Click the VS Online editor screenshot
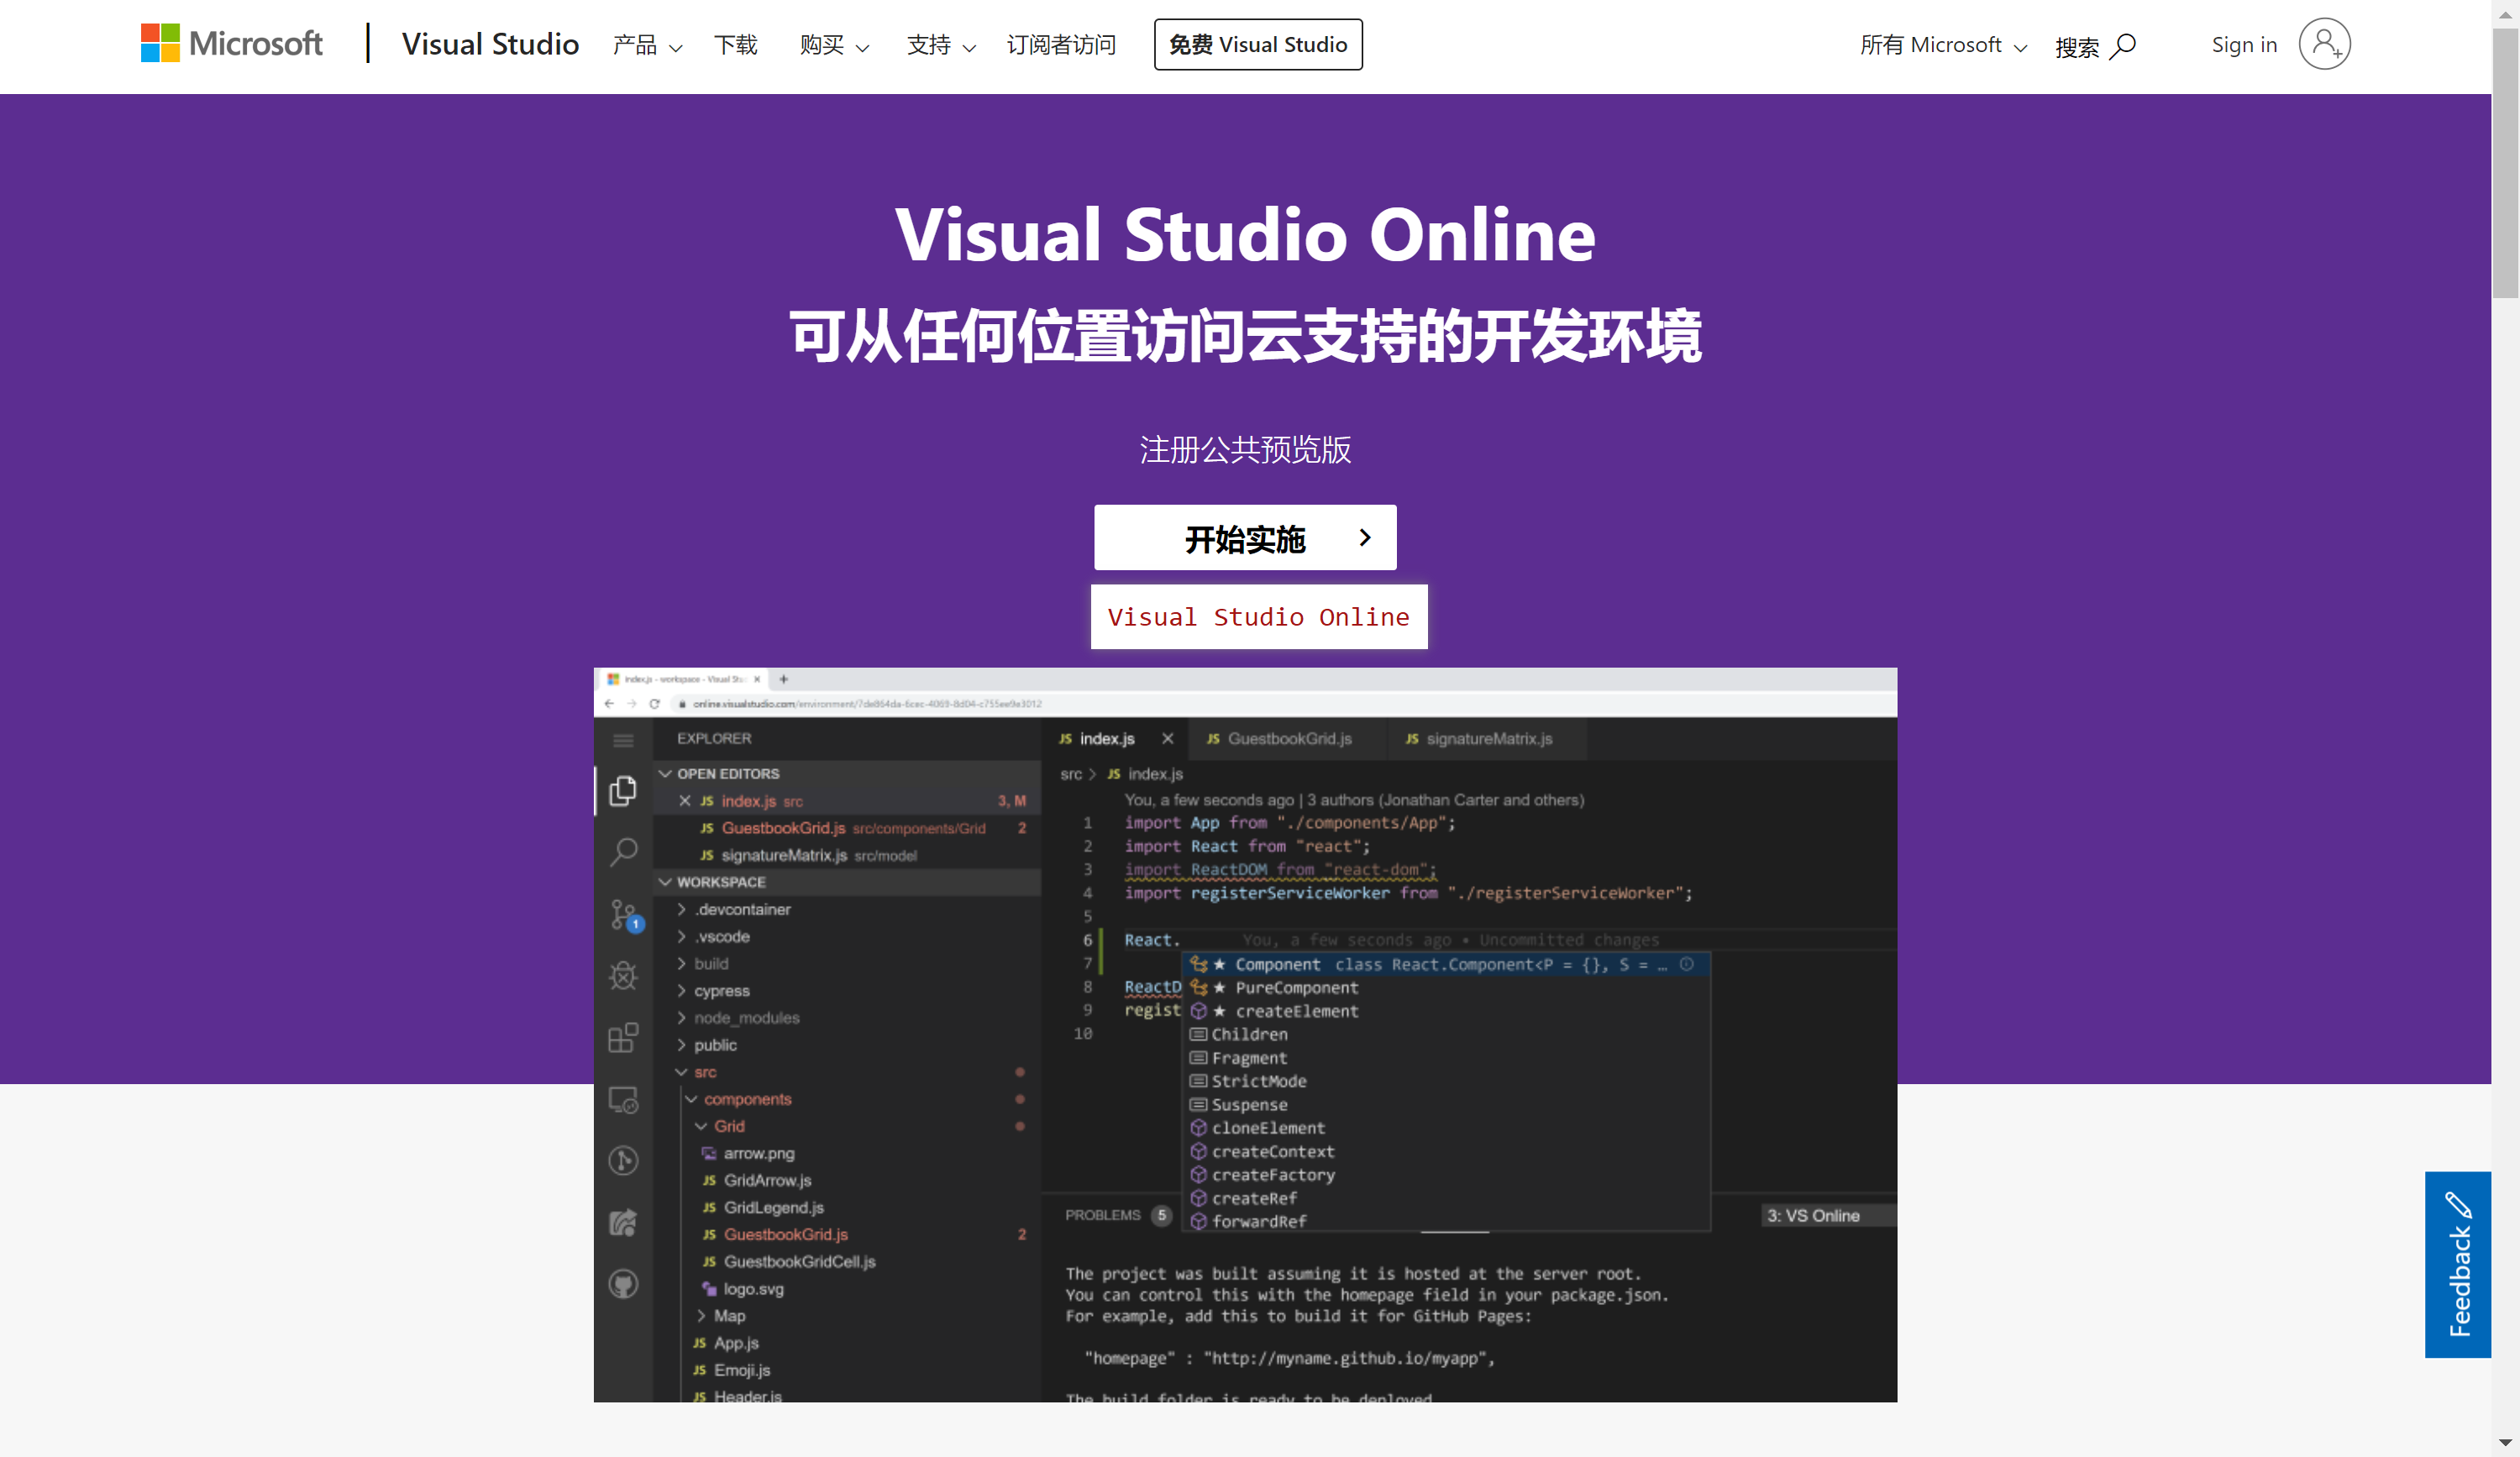The width and height of the screenshot is (2520, 1457). click(1244, 1034)
